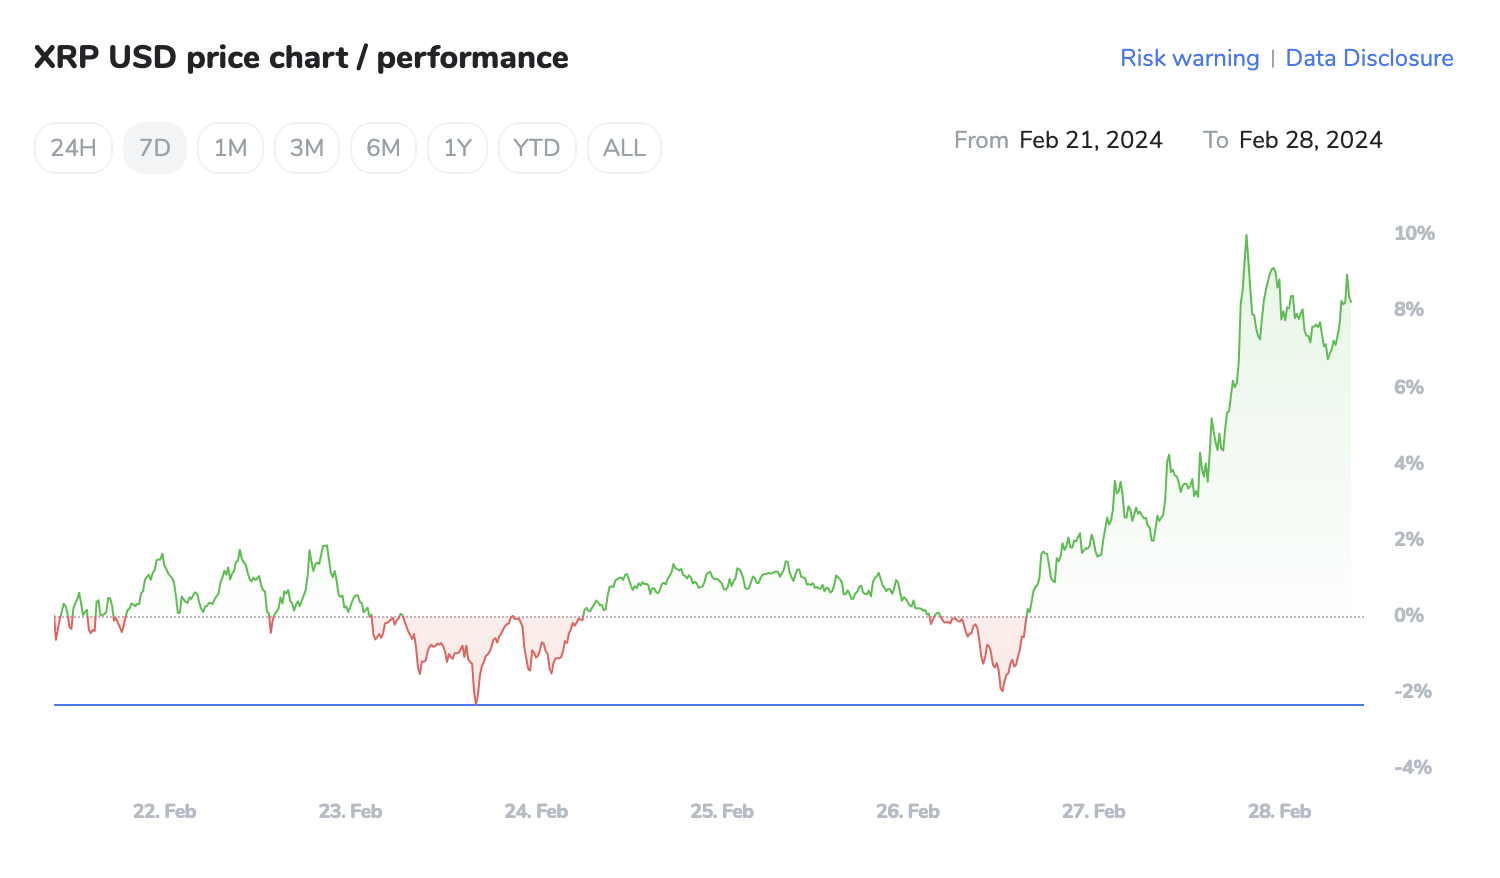1500x878 pixels.
Task: Click the 0% gridline label
Action: tap(1409, 615)
